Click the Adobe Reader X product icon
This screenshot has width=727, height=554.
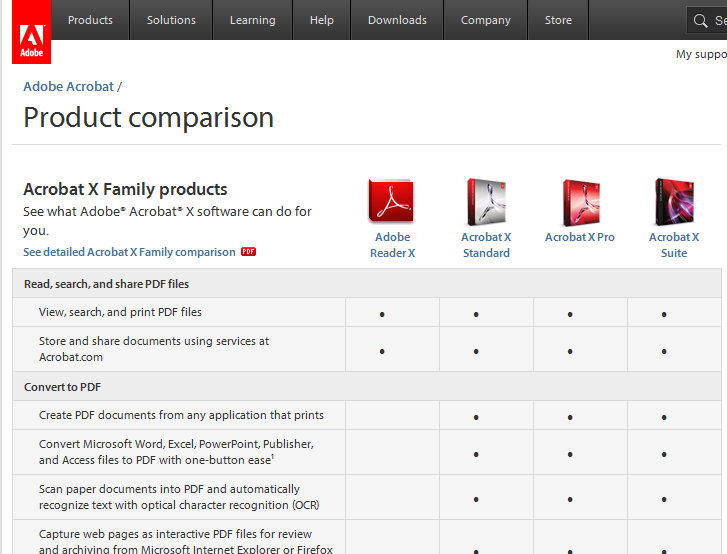(x=391, y=201)
